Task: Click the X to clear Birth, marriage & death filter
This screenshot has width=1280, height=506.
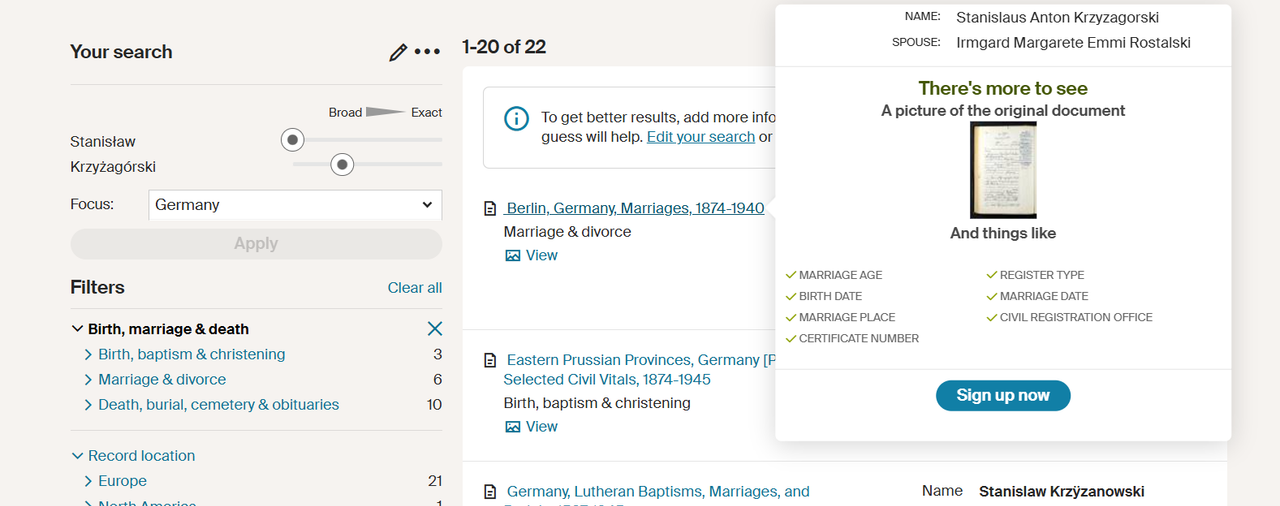Action: 434,329
